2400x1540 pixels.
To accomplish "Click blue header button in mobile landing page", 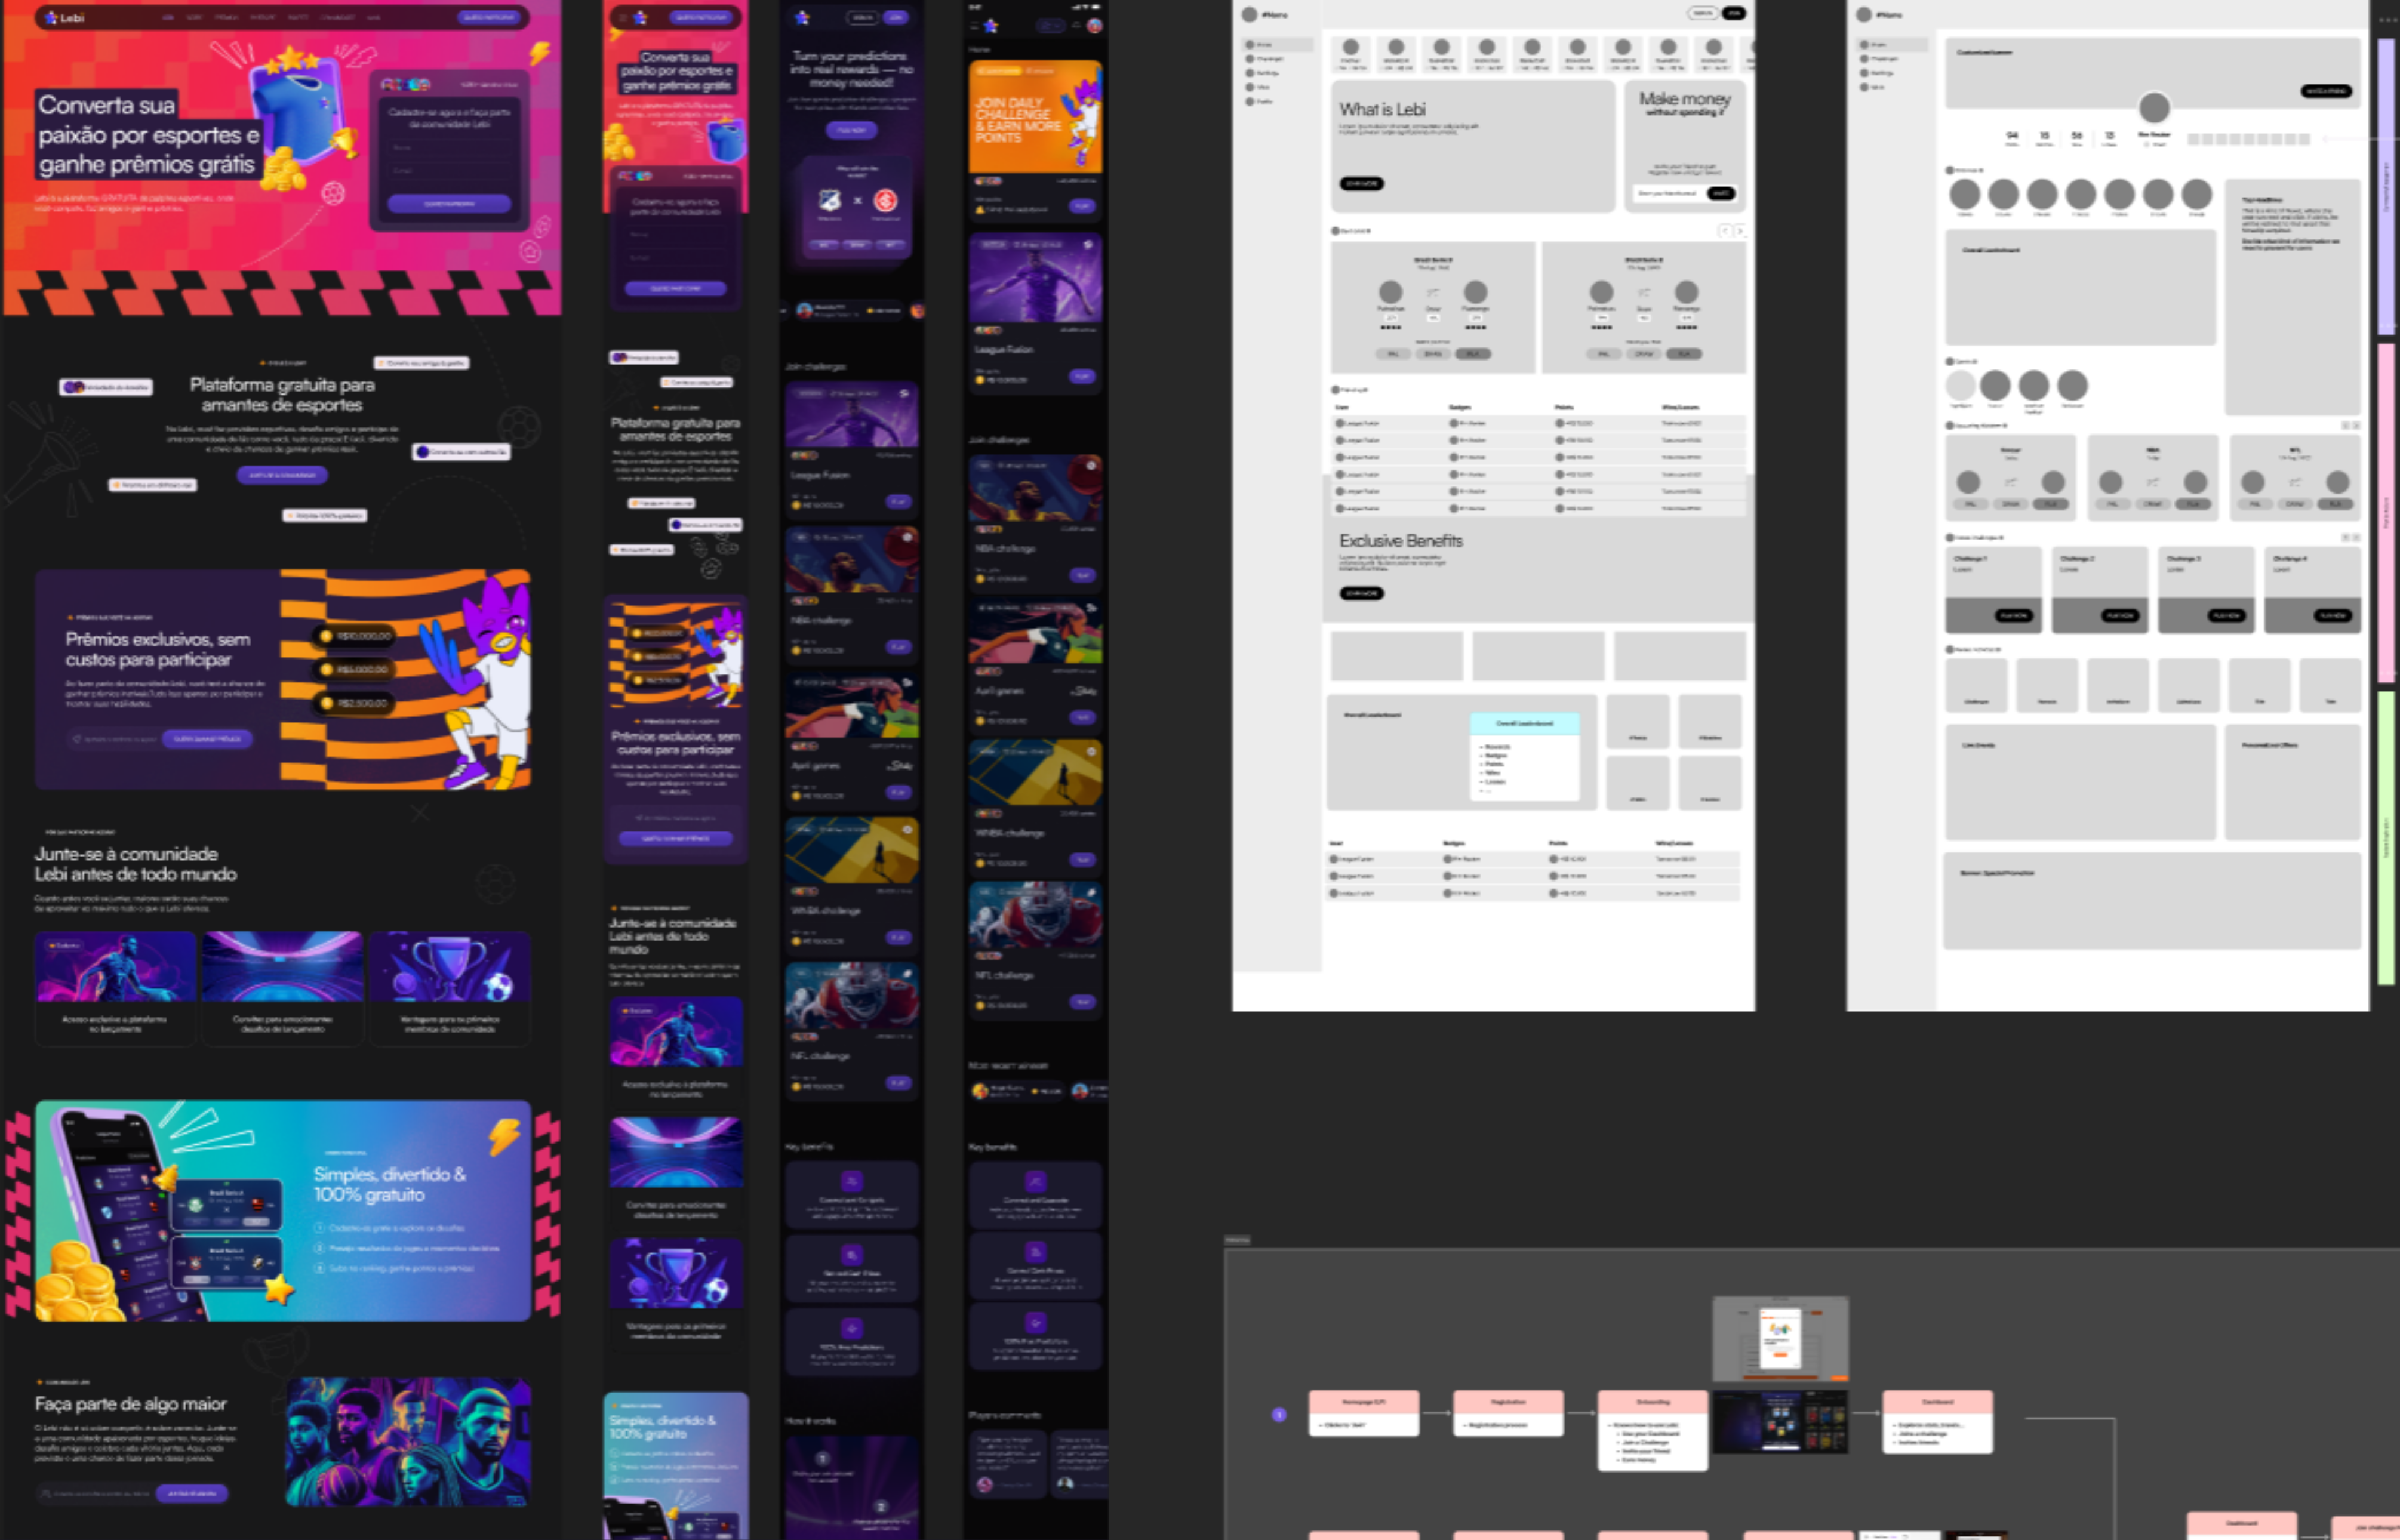I will click(701, 17).
